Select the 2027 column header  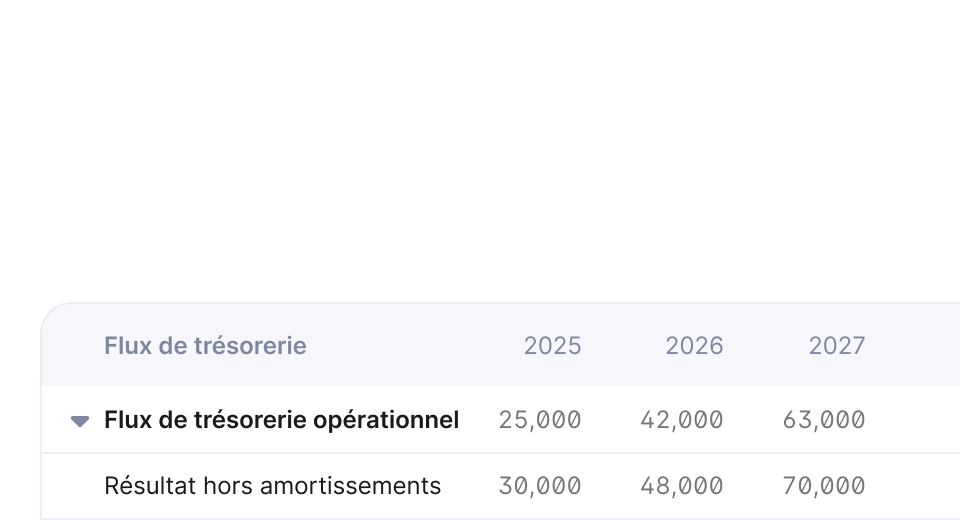coord(837,346)
